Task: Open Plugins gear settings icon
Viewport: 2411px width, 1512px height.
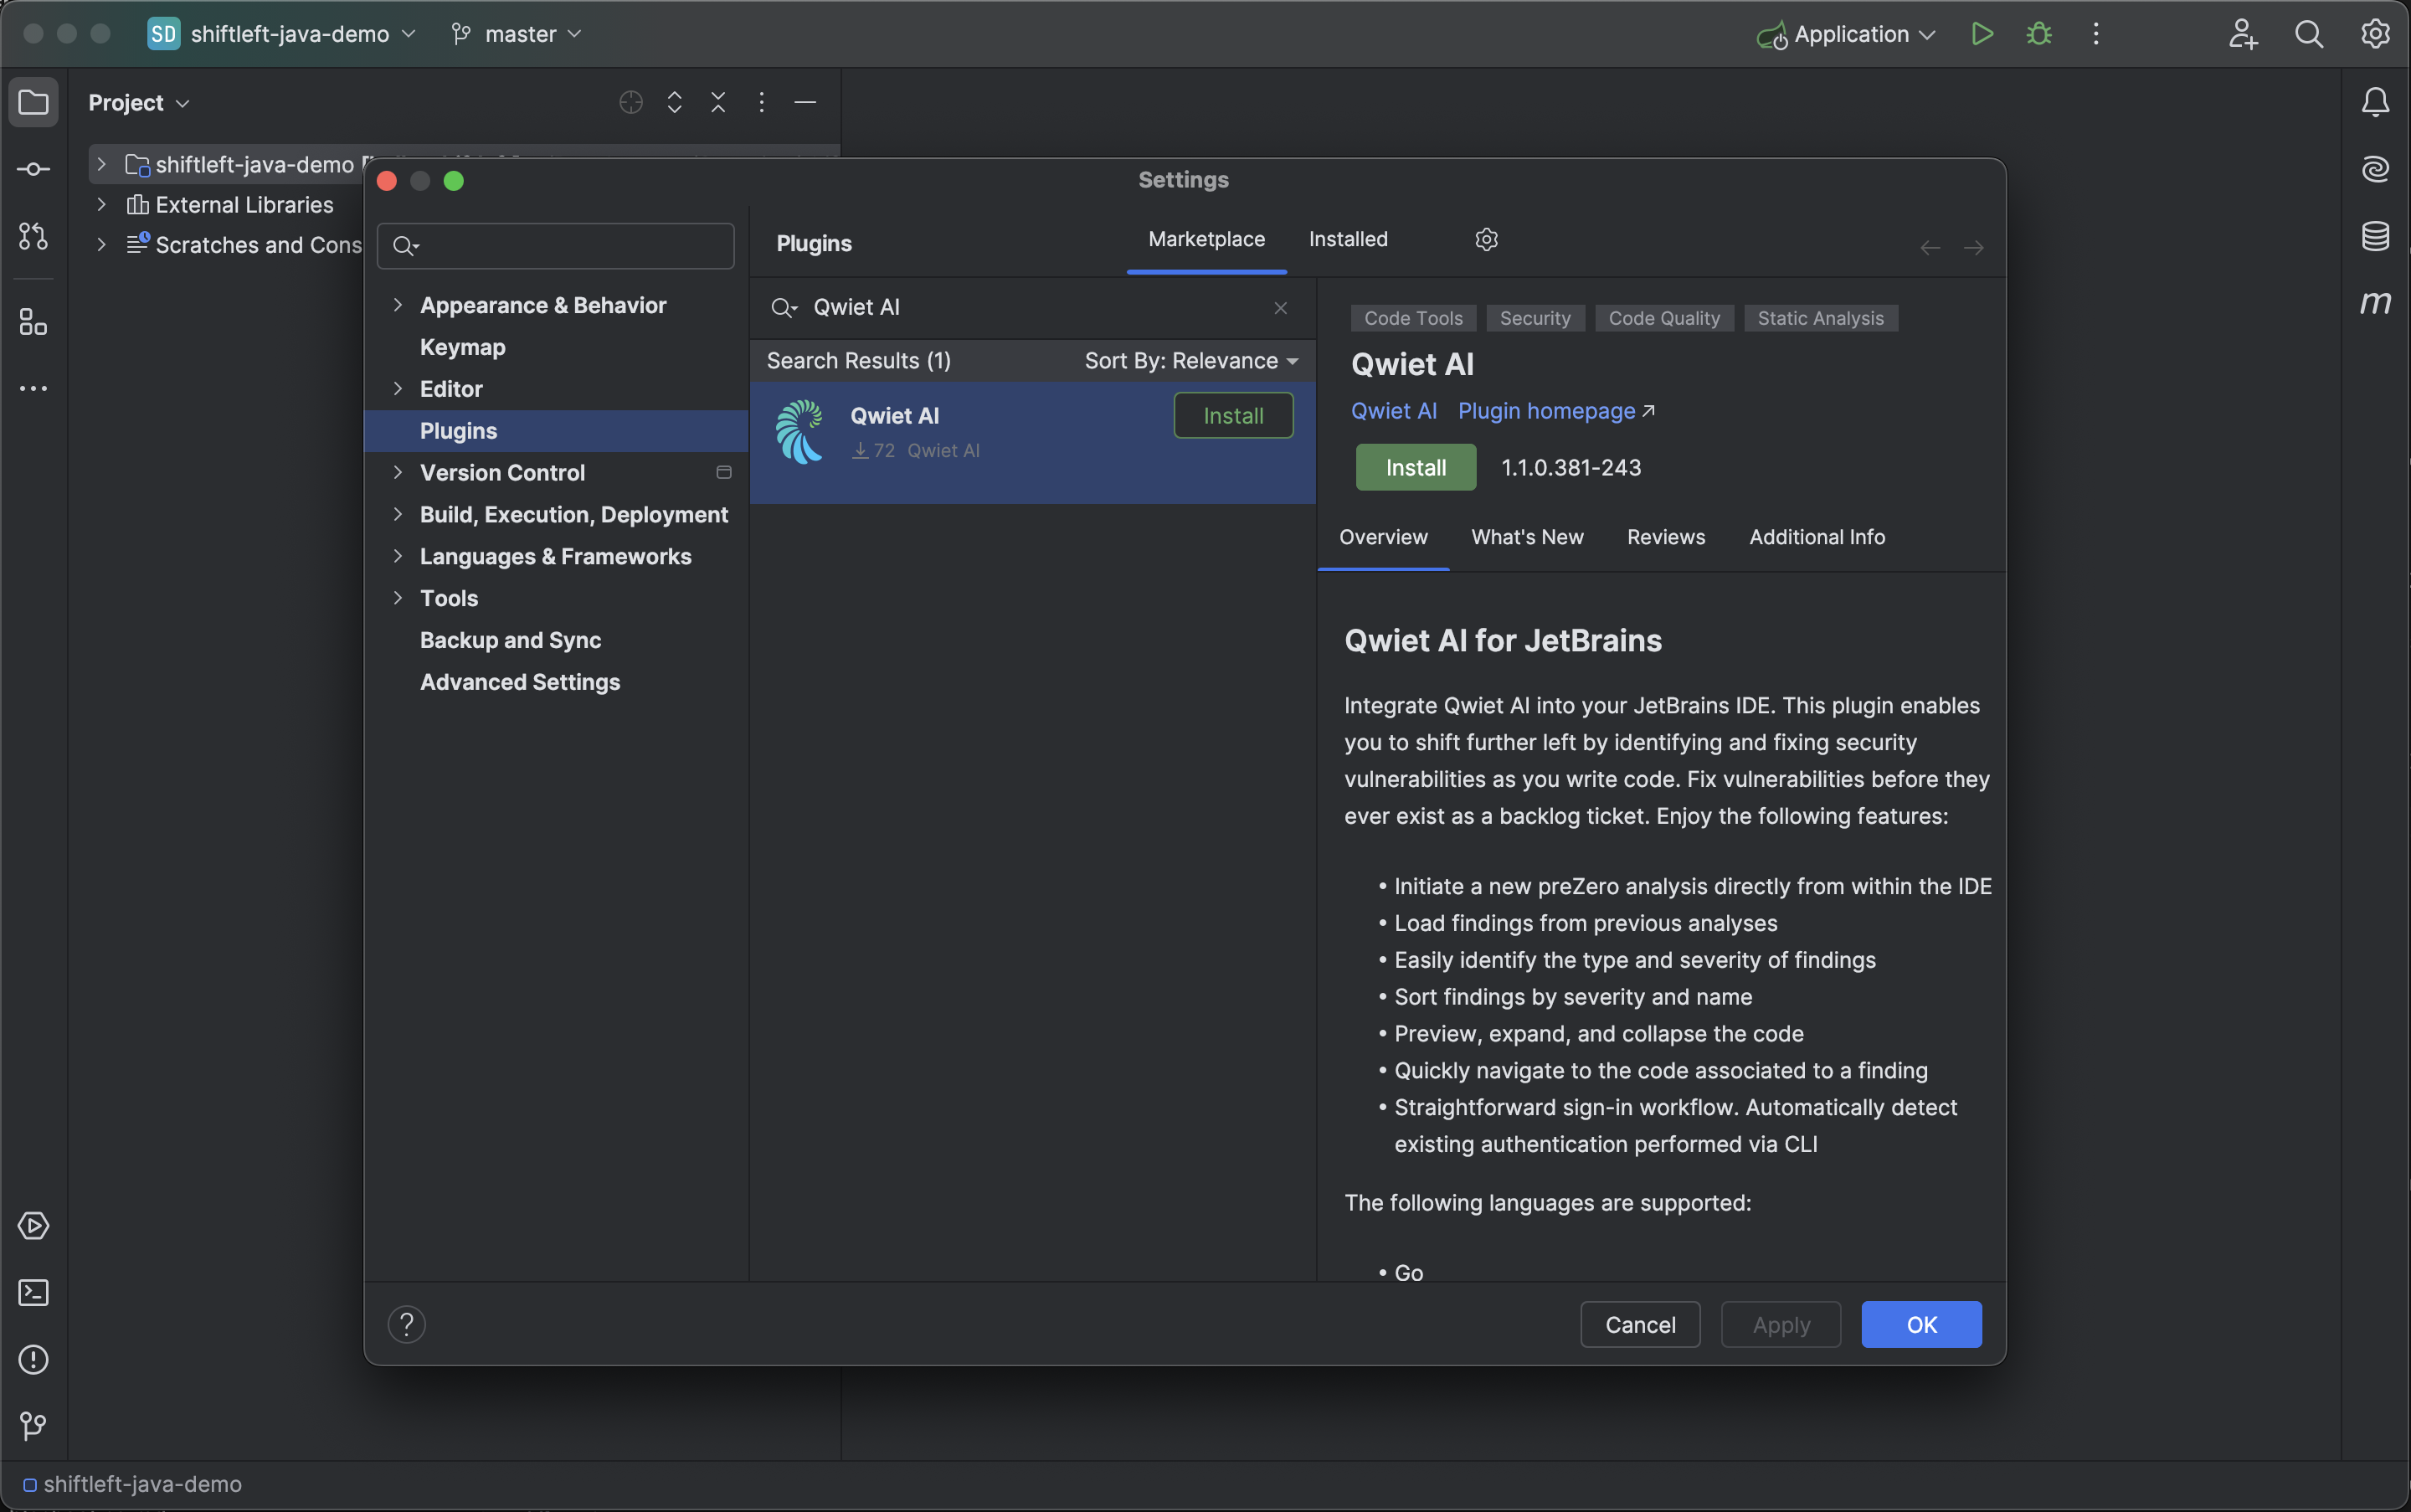Action: 1486,239
